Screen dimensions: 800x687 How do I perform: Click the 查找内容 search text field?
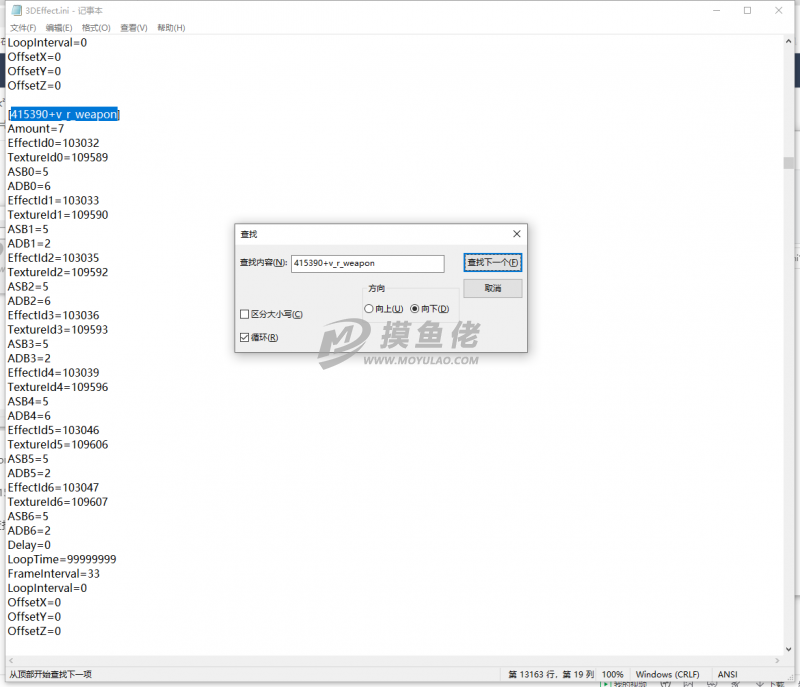(367, 263)
